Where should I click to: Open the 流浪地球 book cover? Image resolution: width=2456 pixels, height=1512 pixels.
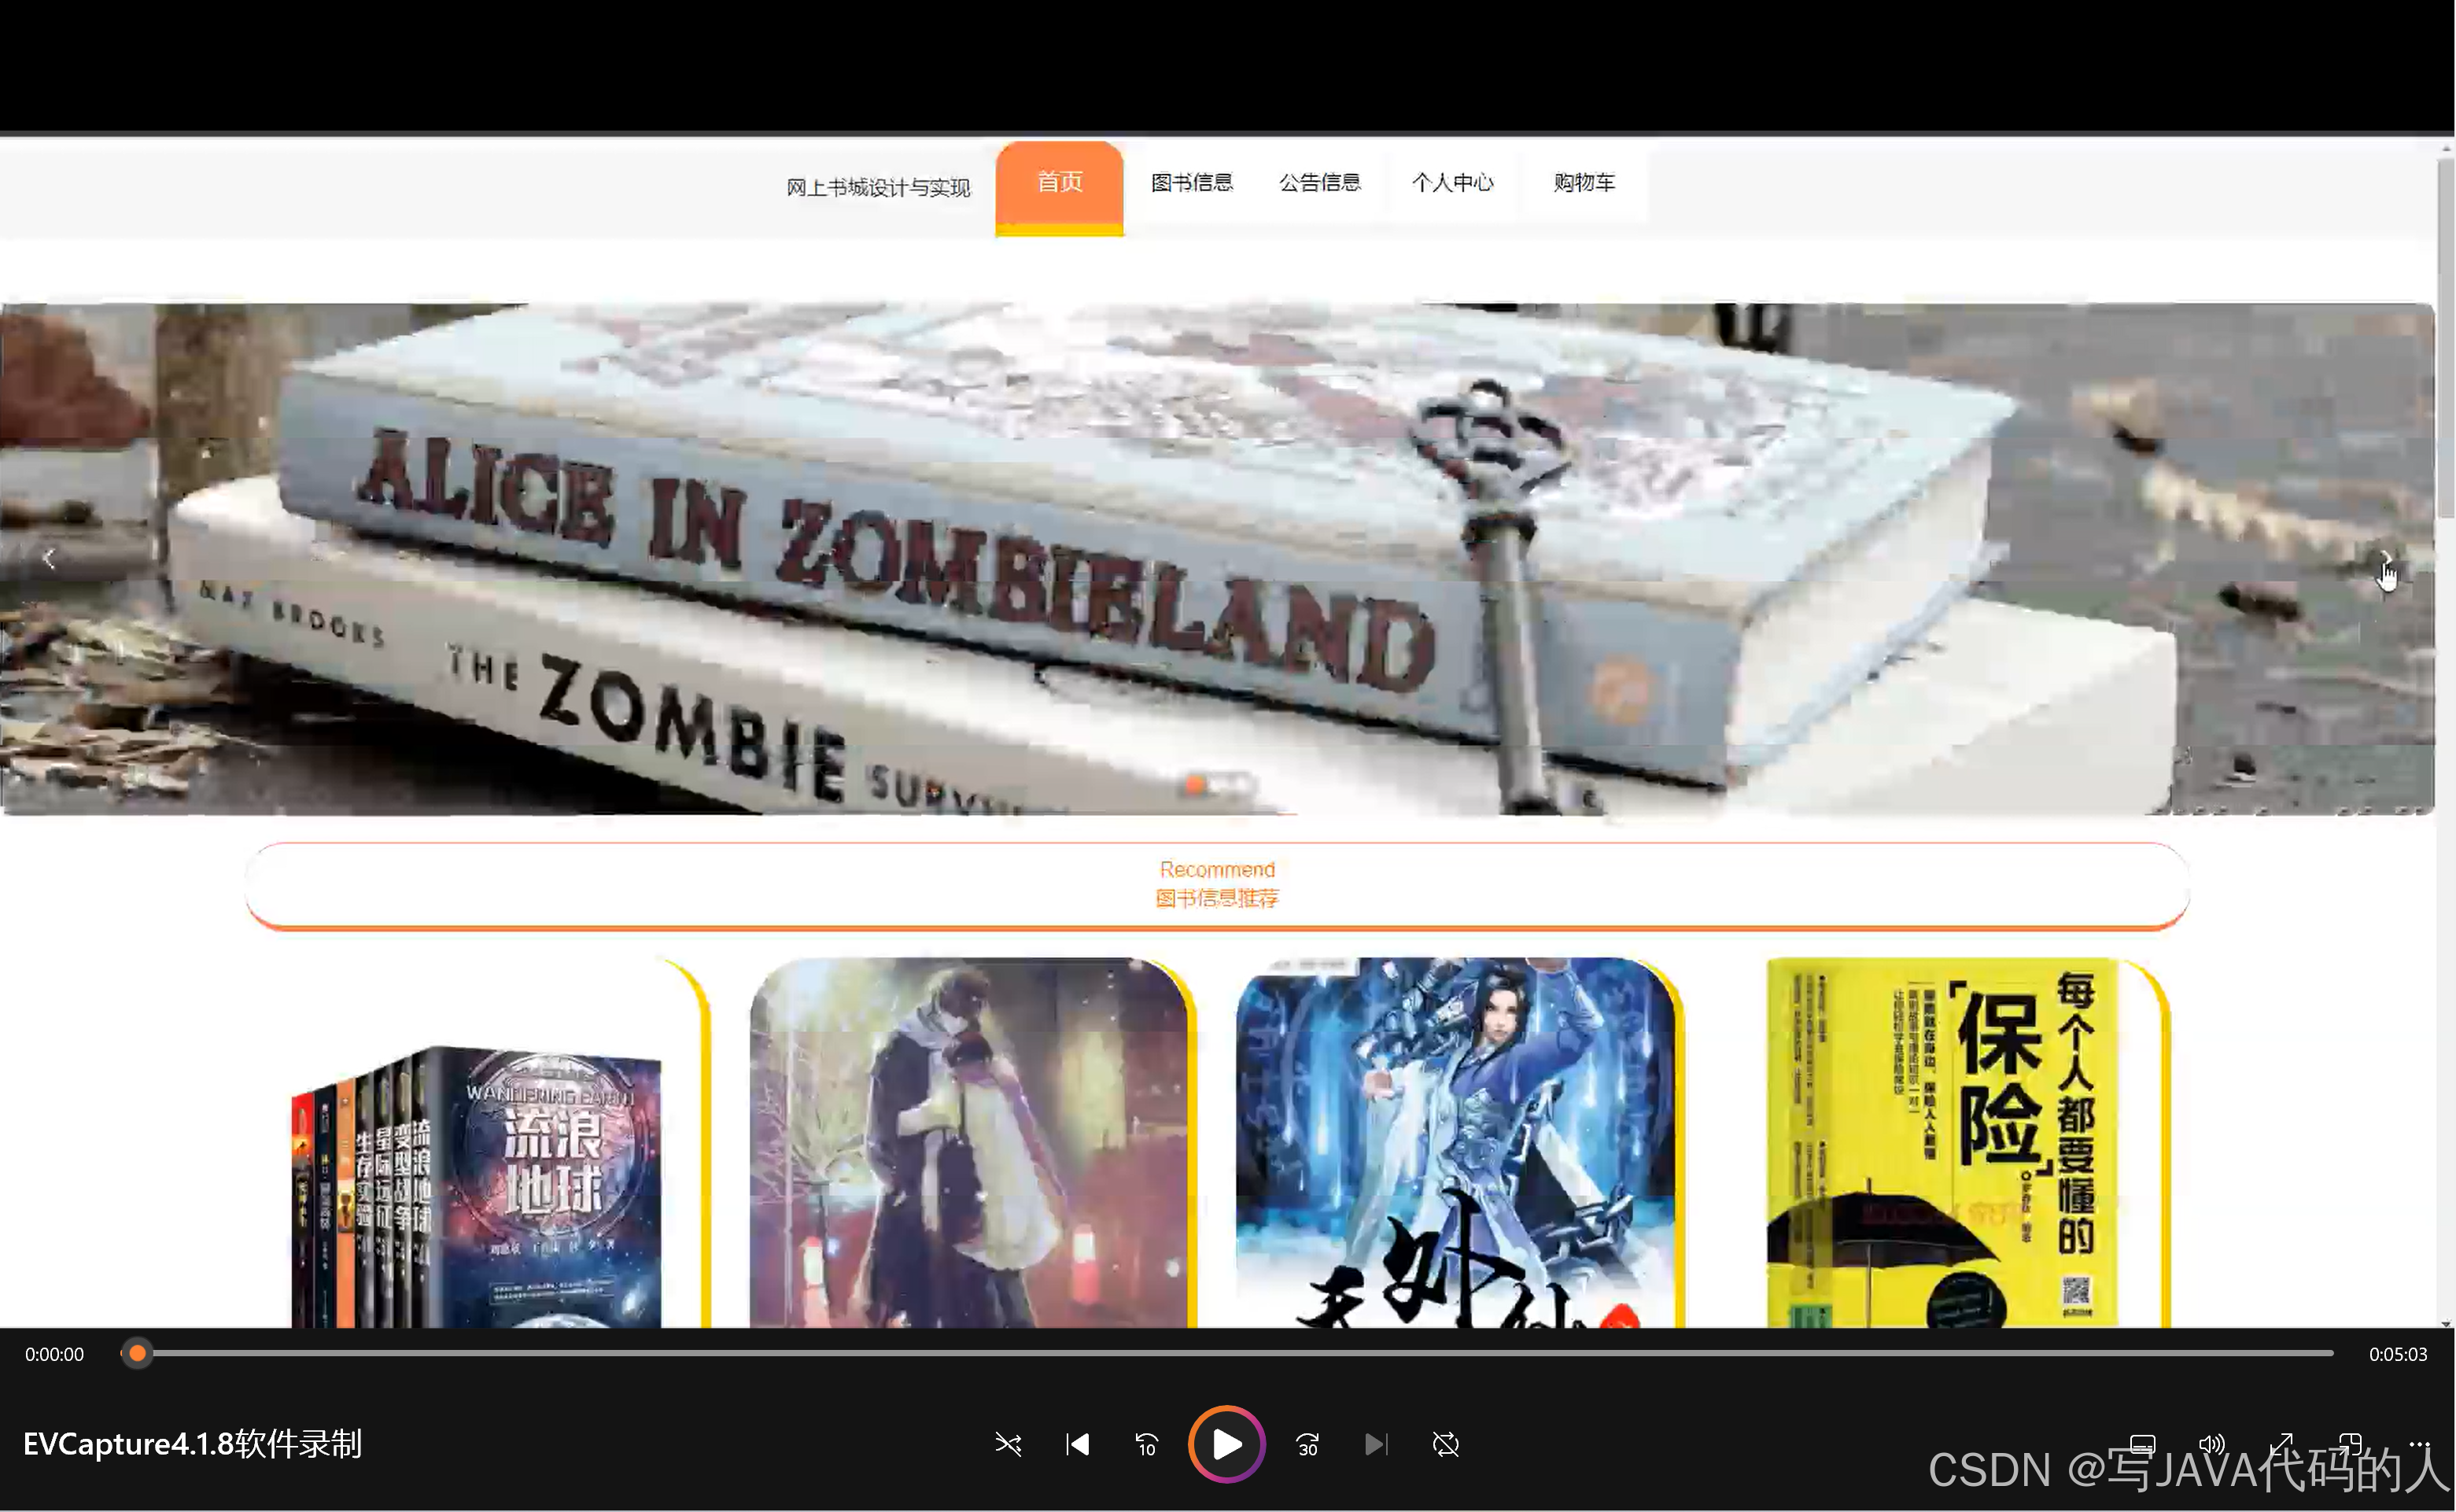pos(476,1187)
